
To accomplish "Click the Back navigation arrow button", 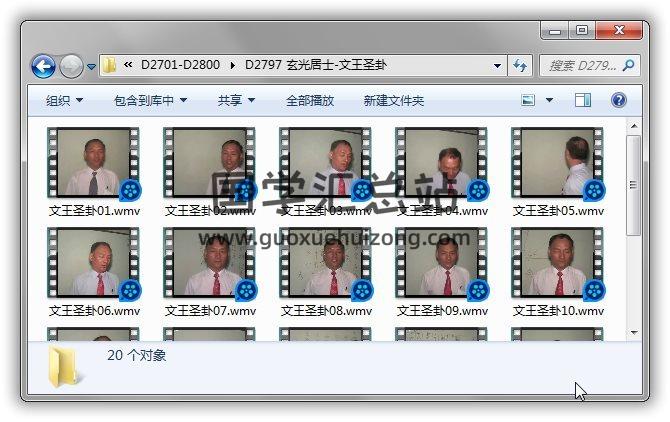I will pyautogui.click(x=43, y=66).
